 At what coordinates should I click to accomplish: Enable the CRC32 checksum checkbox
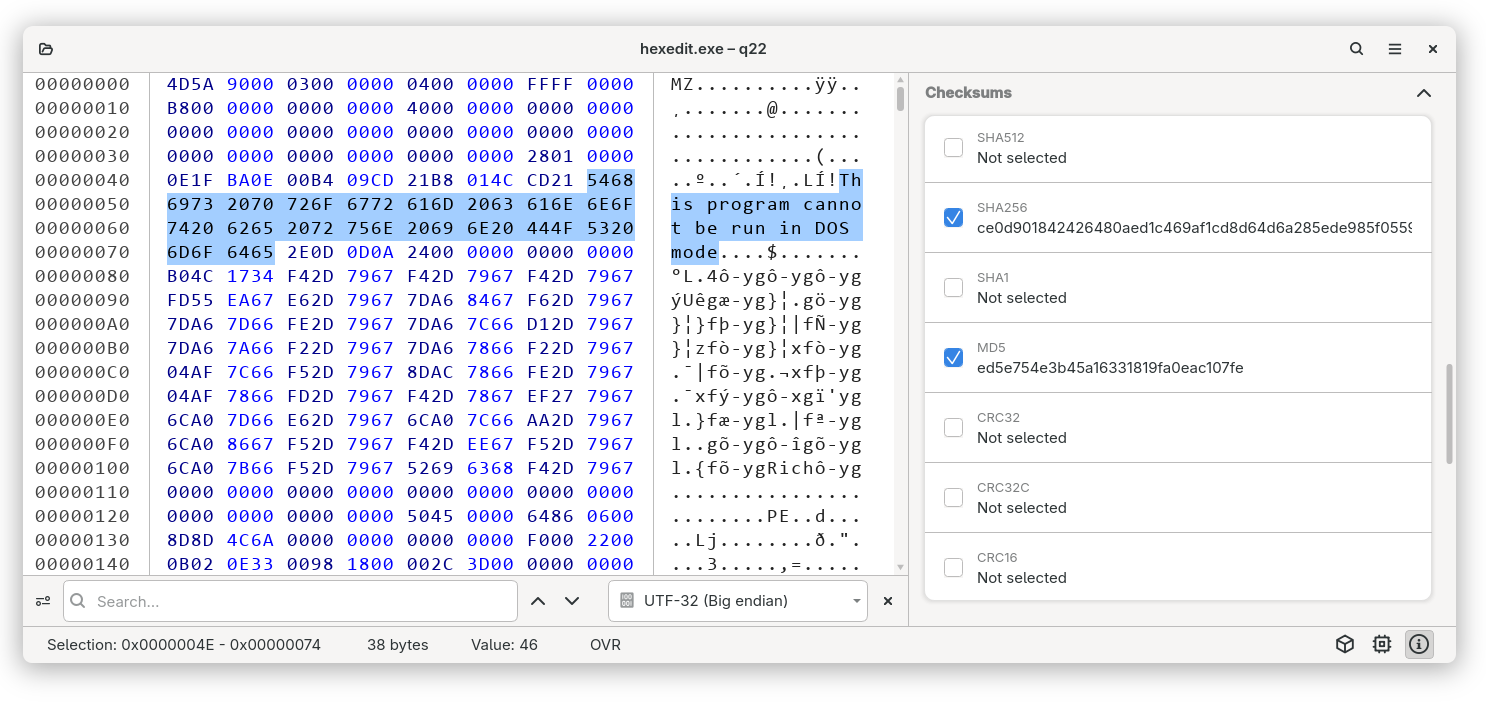coord(954,427)
